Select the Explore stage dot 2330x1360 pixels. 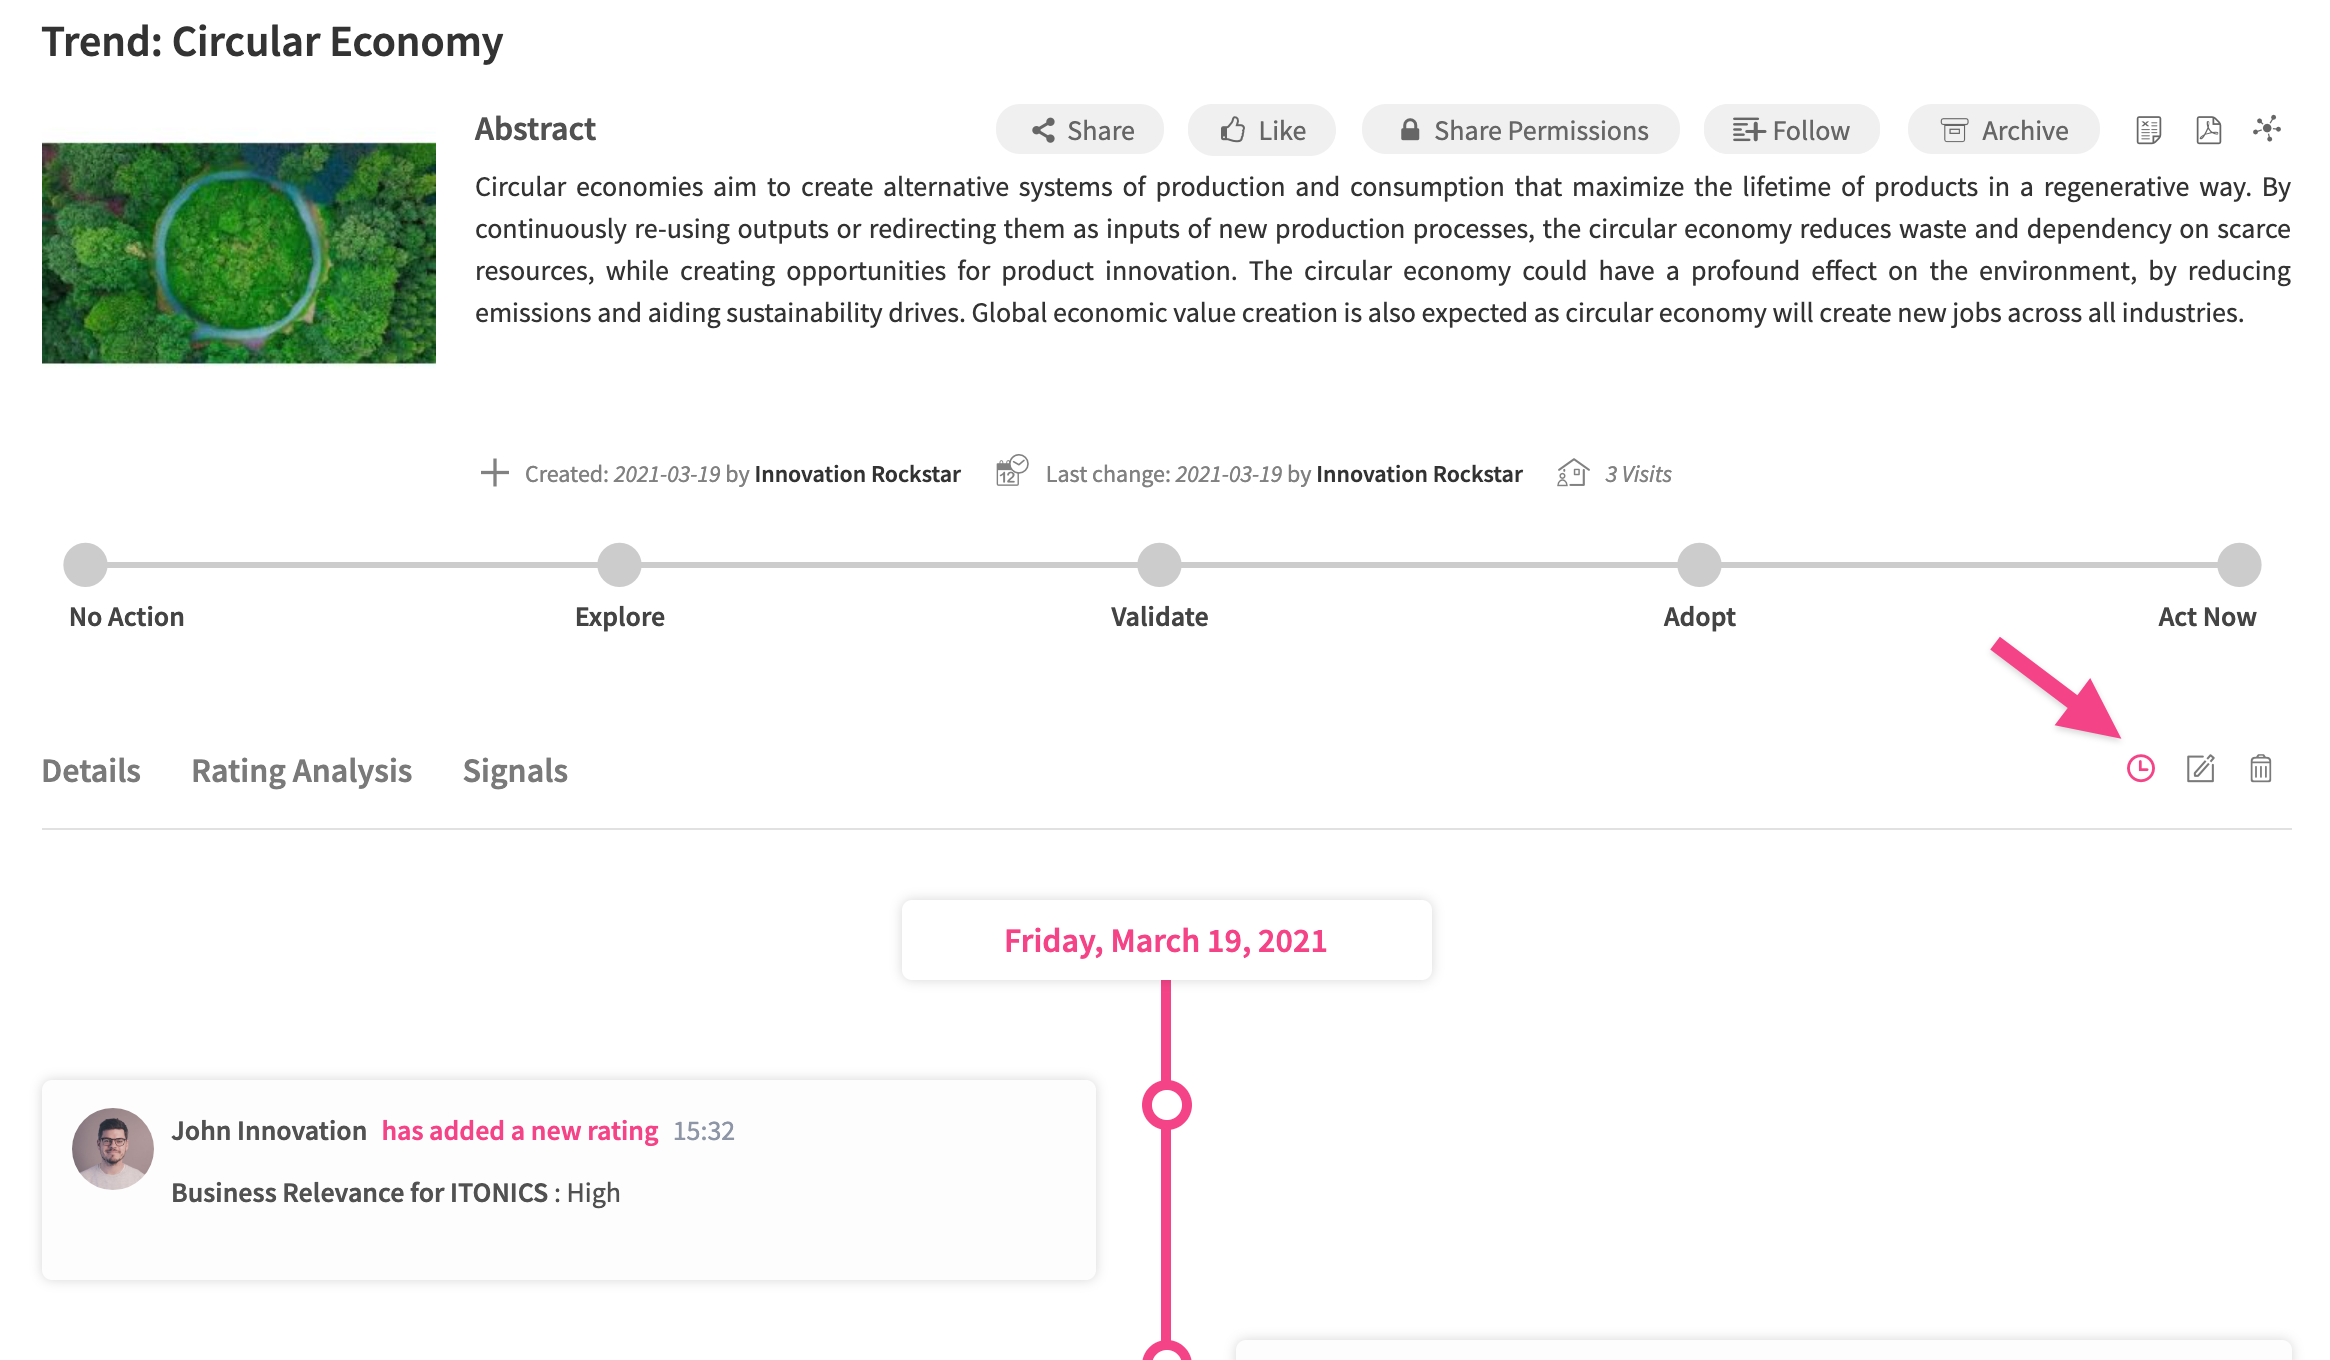point(619,565)
